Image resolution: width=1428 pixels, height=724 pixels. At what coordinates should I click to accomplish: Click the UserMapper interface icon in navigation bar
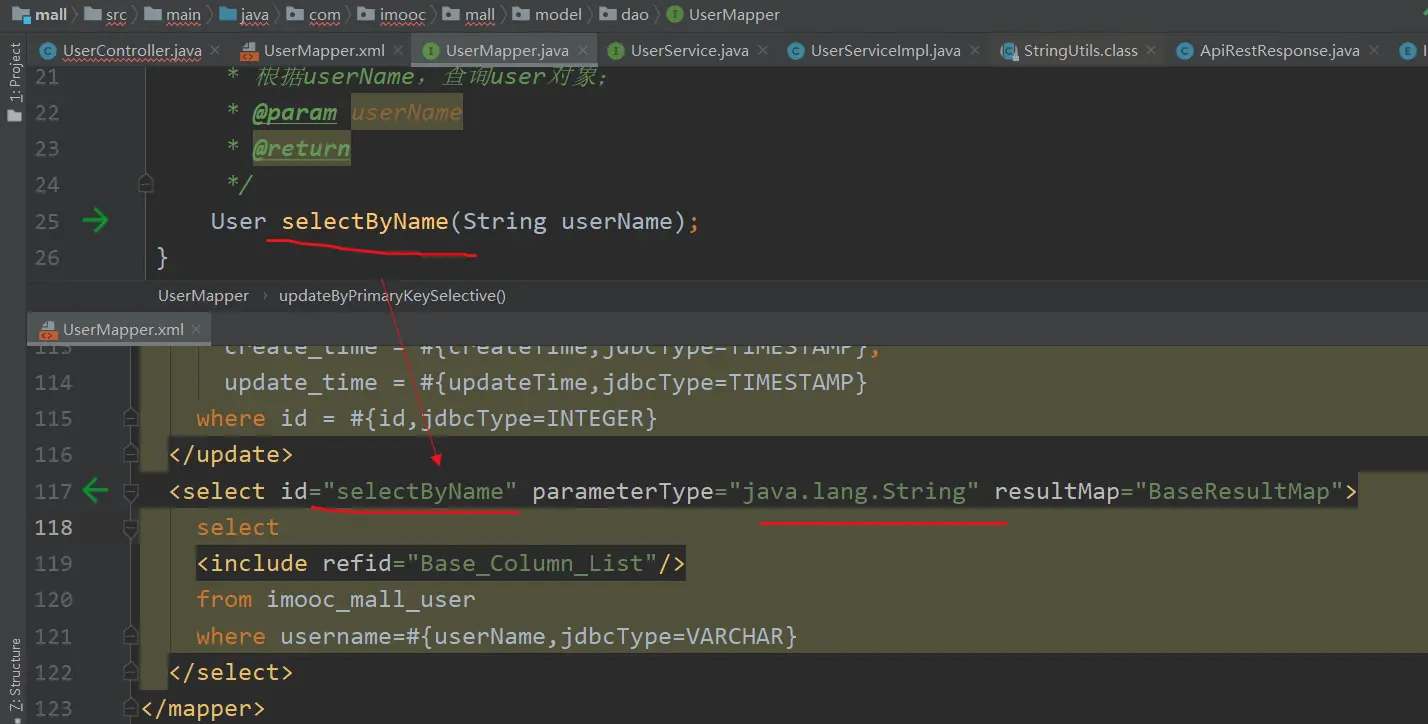675,14
